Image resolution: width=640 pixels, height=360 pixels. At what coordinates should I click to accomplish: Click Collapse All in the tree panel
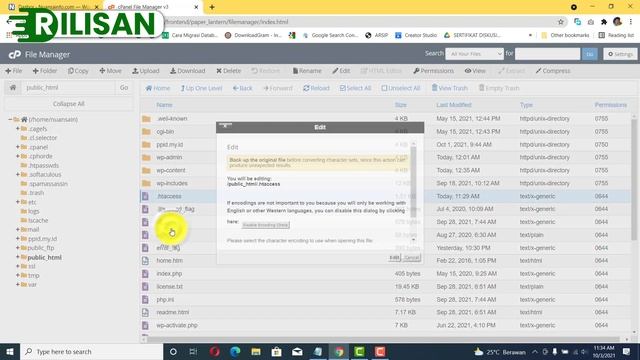(69, 104)
